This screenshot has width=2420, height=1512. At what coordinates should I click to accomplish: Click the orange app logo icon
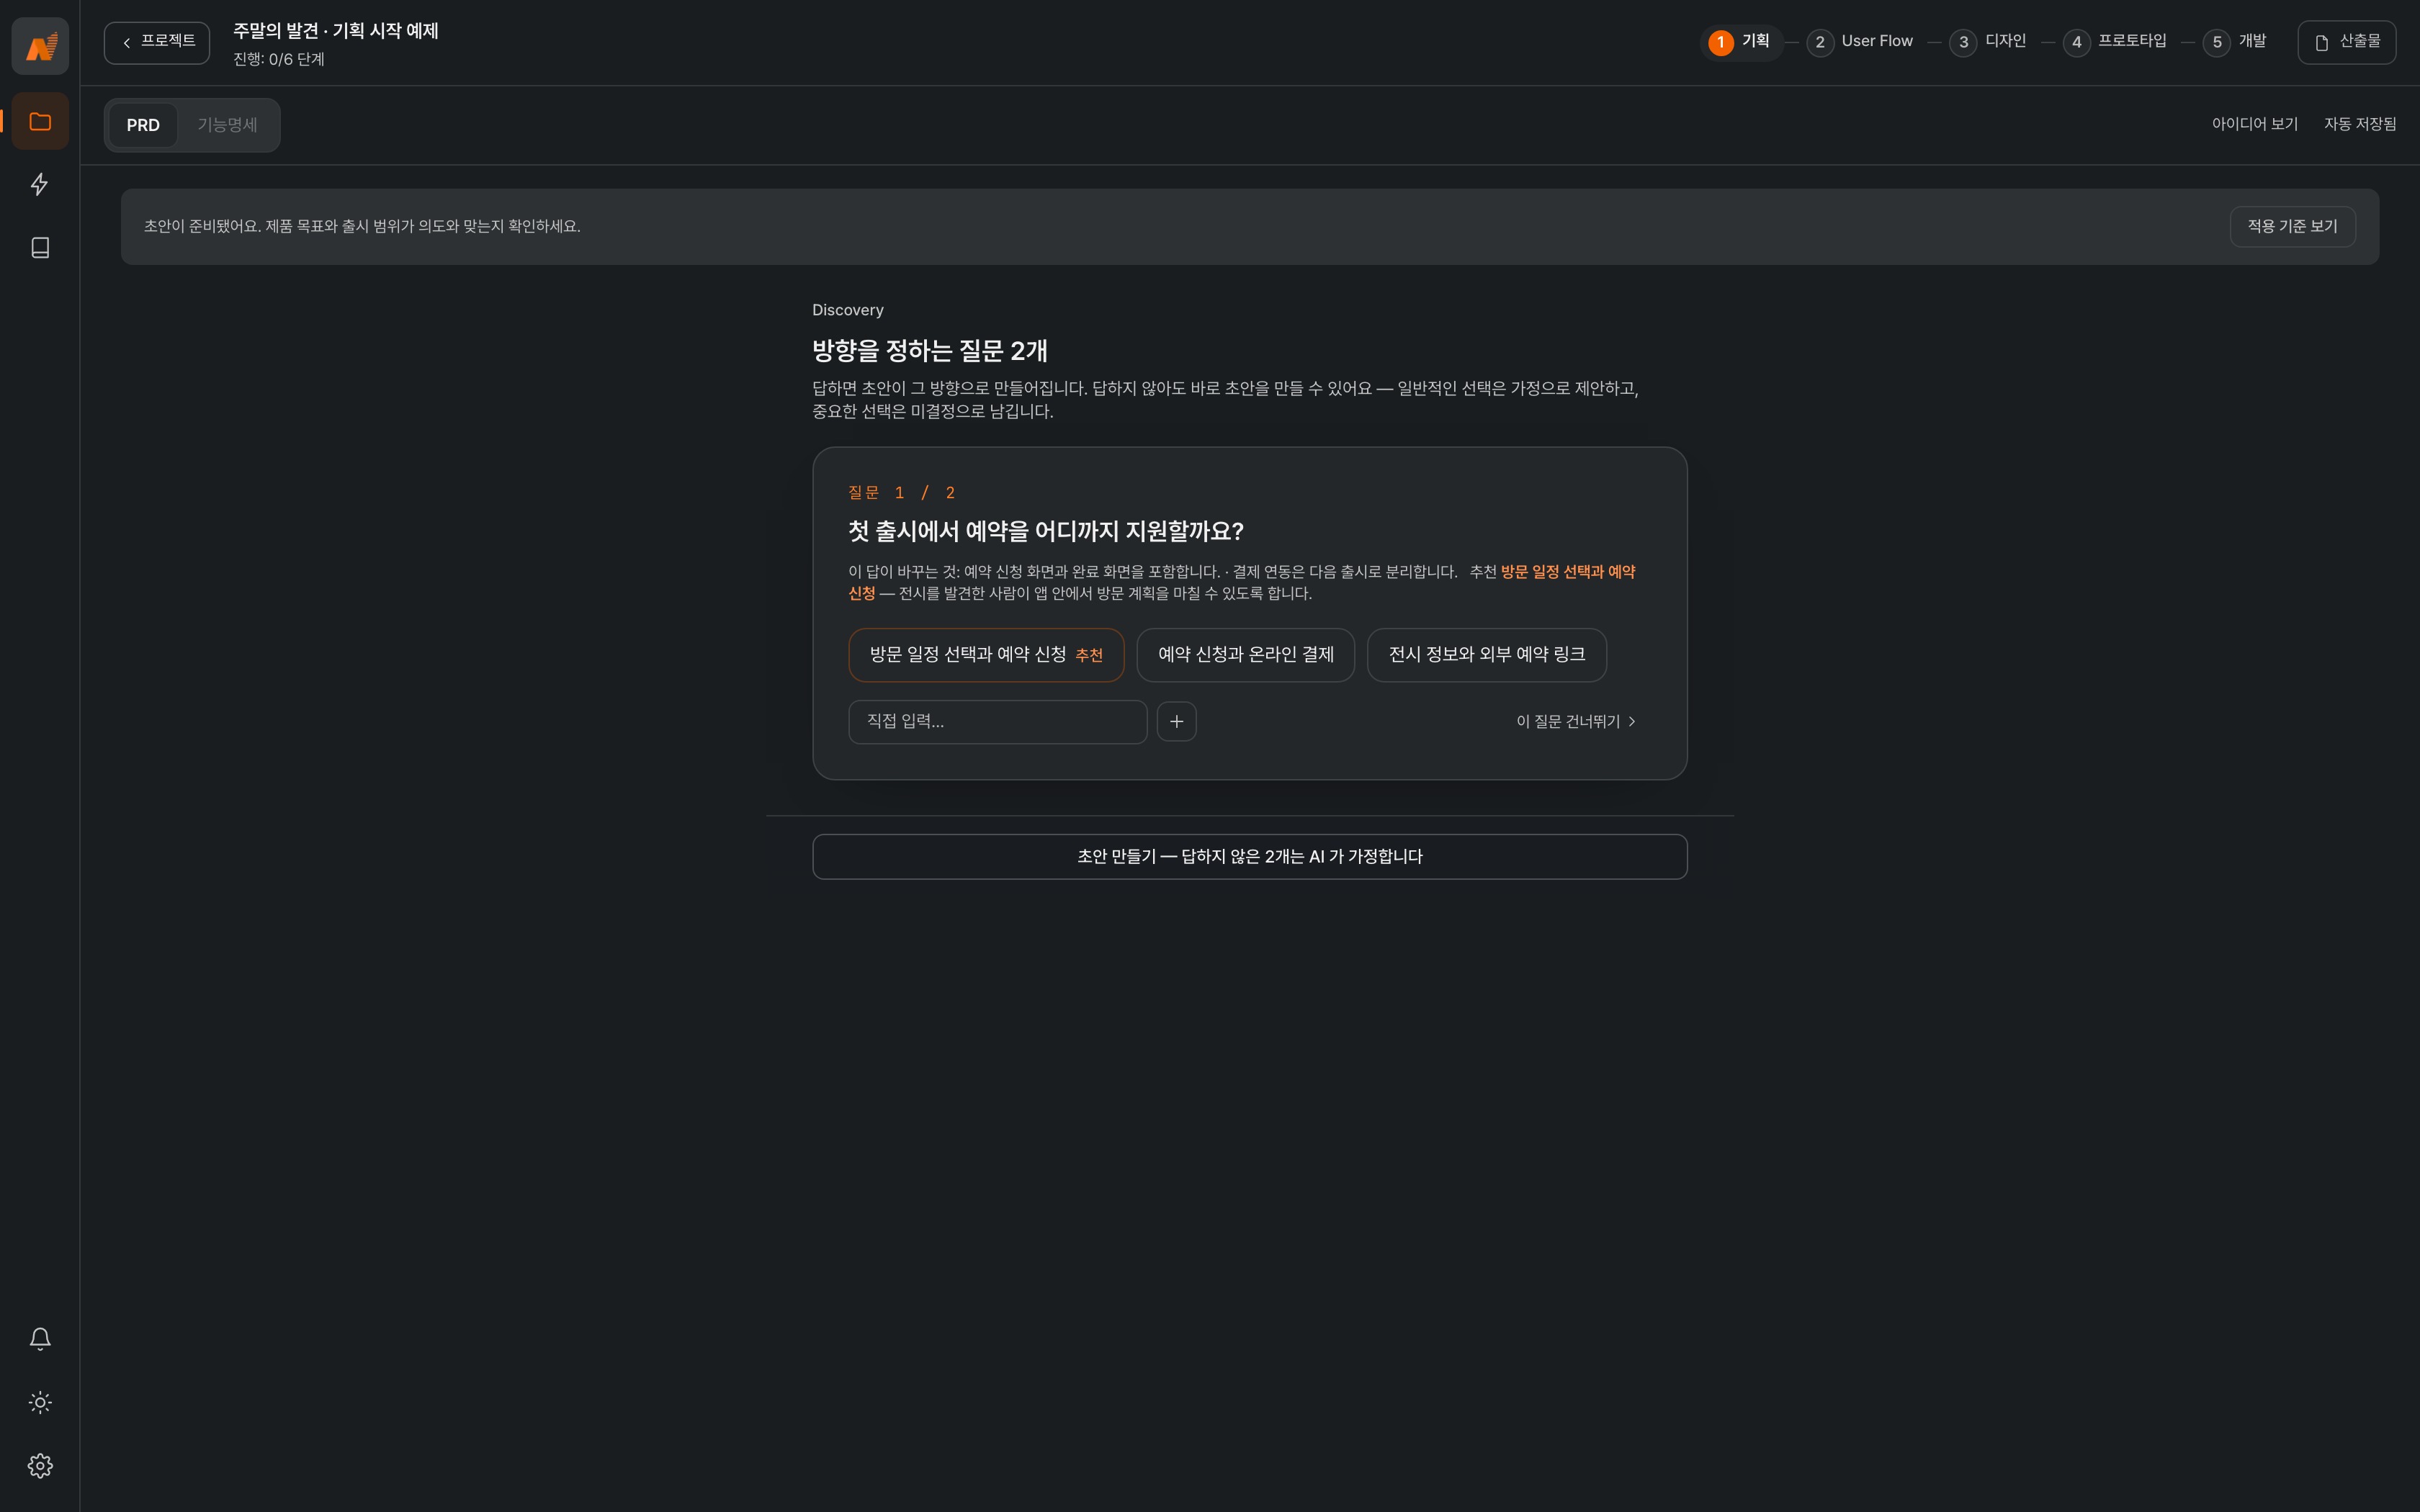tap(40, 46)
